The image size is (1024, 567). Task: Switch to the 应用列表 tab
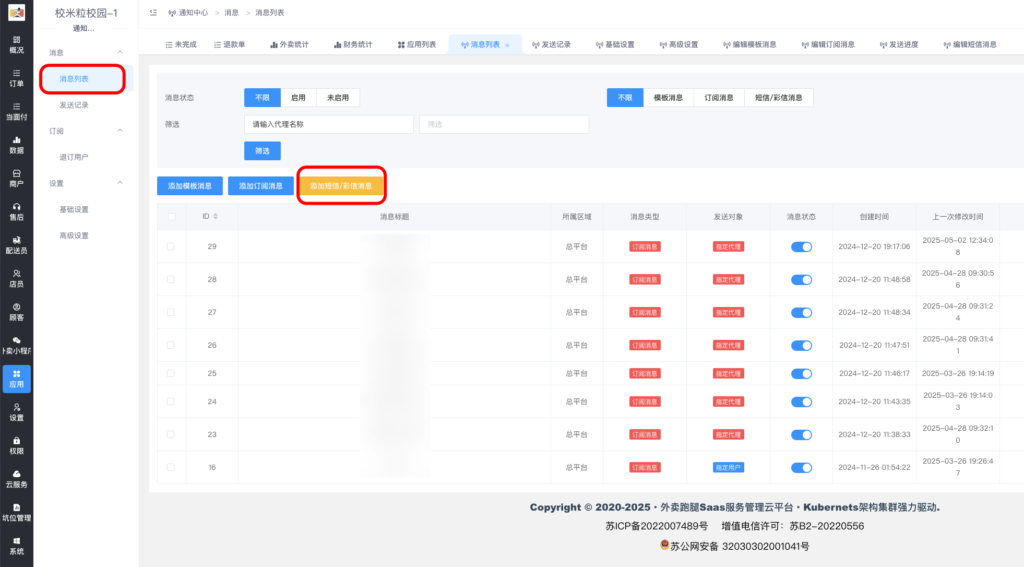(x=417, y=44)
